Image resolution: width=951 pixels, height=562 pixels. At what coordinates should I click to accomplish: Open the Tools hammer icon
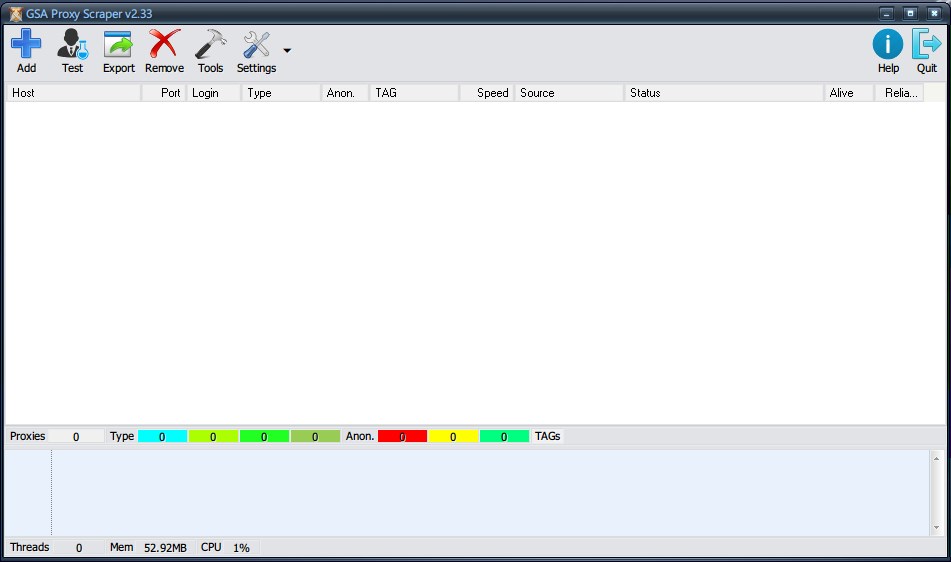(210, 45)
